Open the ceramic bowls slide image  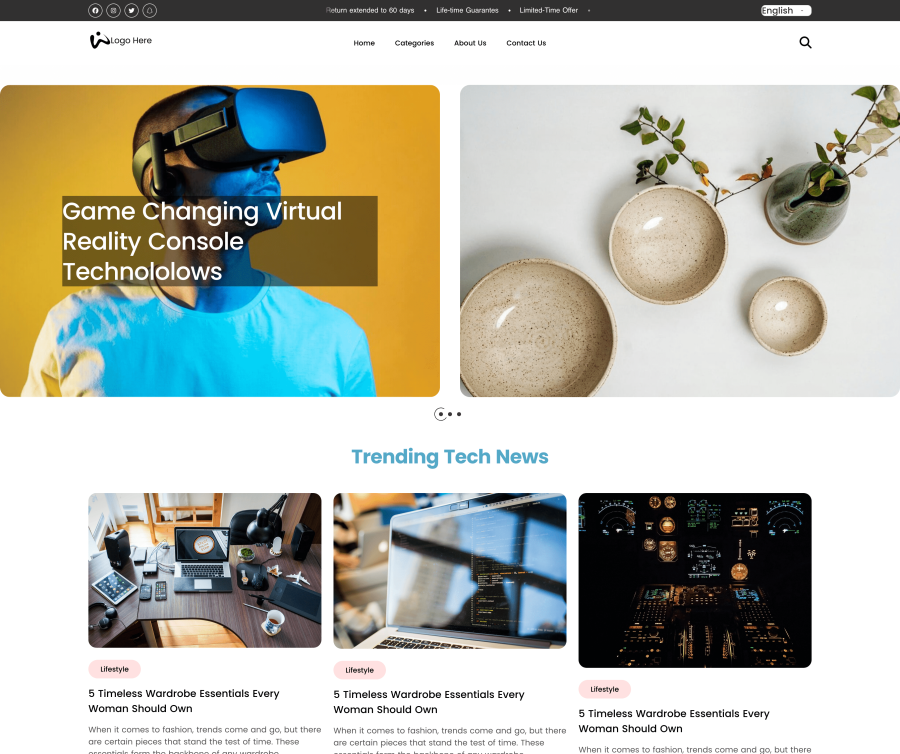pyautogui.click(x=680, y=241)
